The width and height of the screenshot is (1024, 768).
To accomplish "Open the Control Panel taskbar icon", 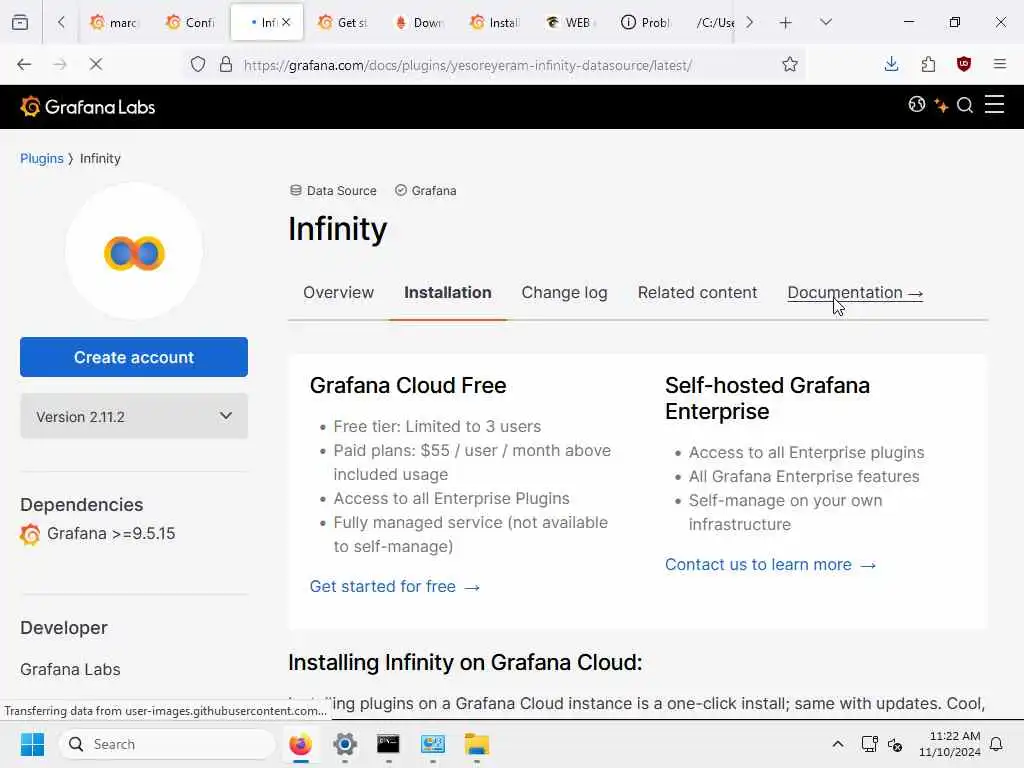I will 432,744.
